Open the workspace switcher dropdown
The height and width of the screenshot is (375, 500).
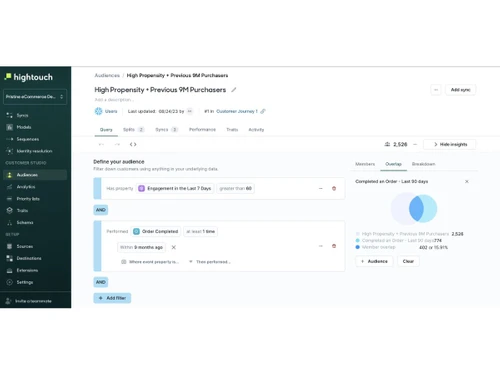tap(35, 97)
